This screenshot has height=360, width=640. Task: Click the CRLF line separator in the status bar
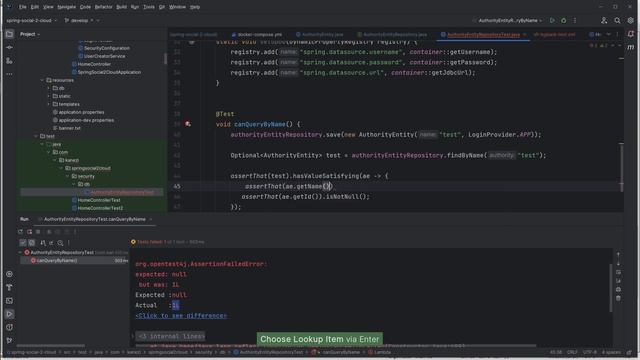click(x=572, y=353)
